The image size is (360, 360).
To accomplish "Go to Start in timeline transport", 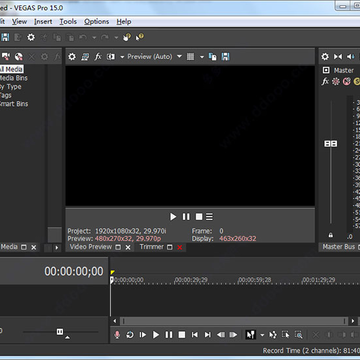I will [195, 335].
